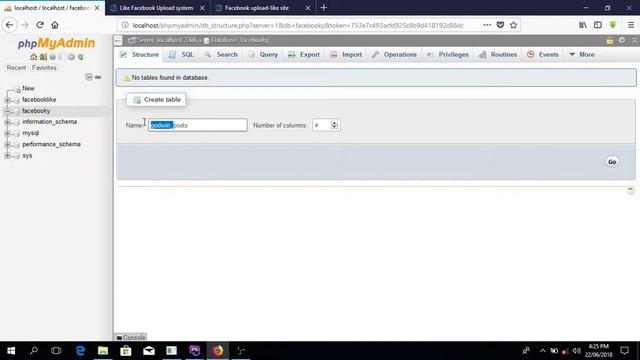Reload navigation panel green icon
The image size is (640, 360).
pos(81,57)
